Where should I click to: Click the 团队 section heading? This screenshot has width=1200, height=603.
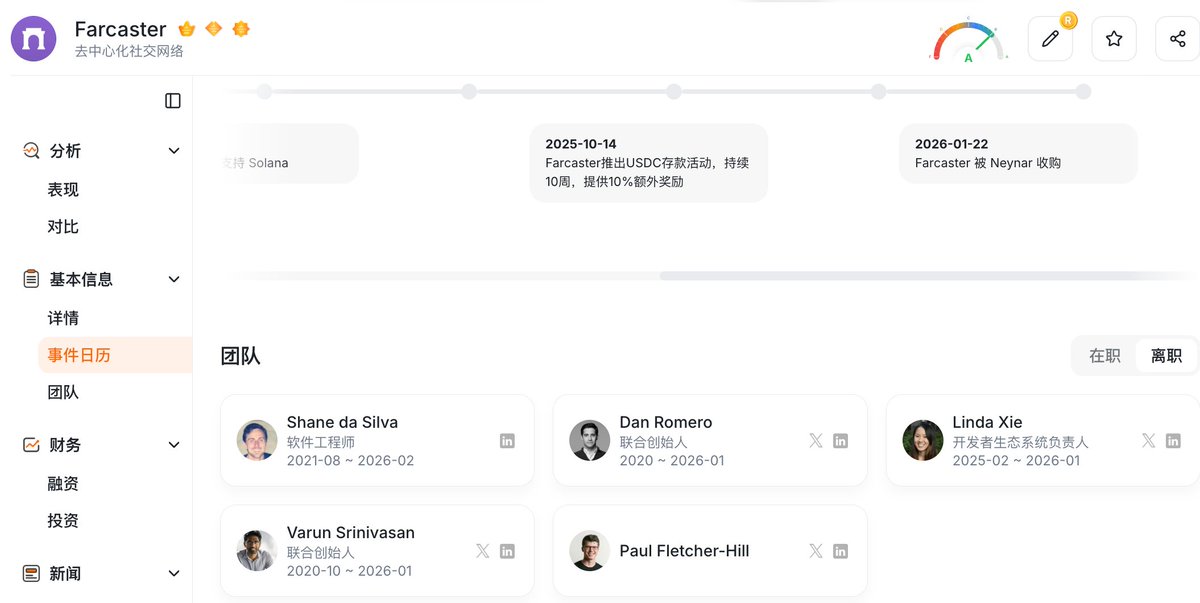pyautogui.click(x=240, y=356)
